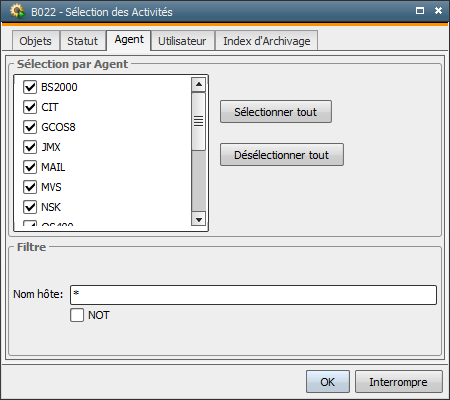The image size is (450, 400).
Task: Toggle the JMX agent checkbox
Action: (30, 147)
